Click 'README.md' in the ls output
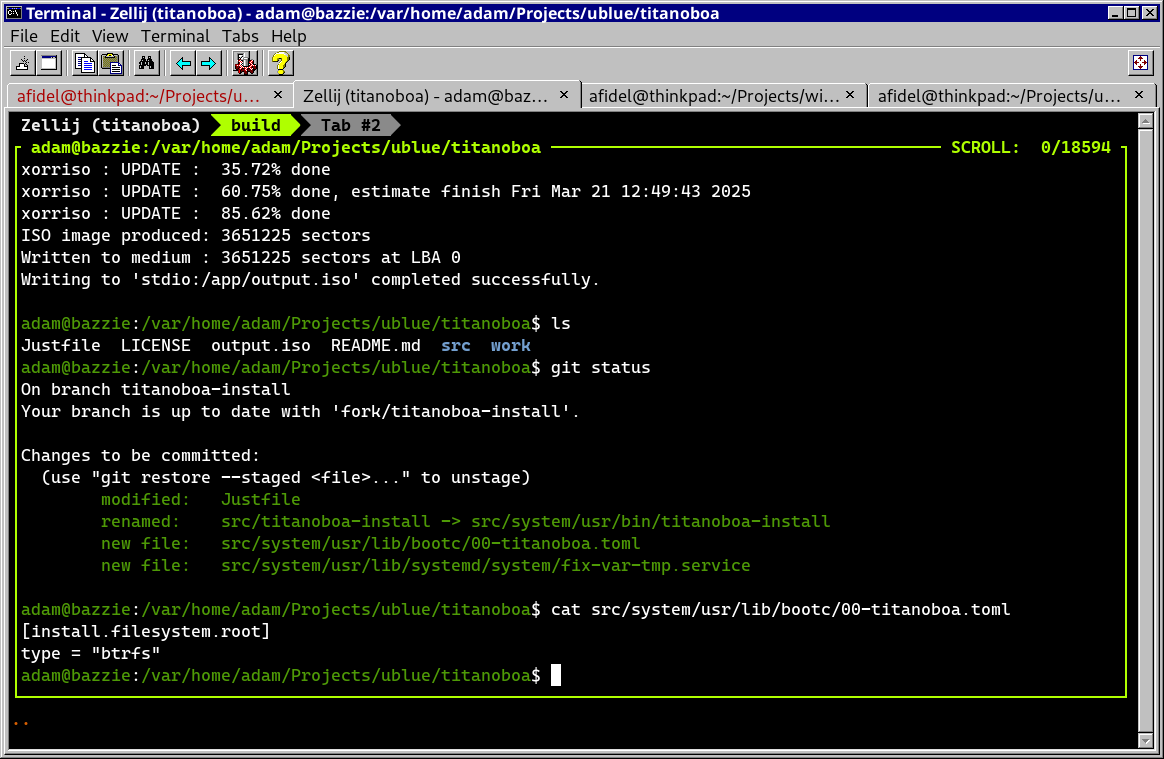The height and width of the screenshot is (759, 1164). [x=376, y=345]
